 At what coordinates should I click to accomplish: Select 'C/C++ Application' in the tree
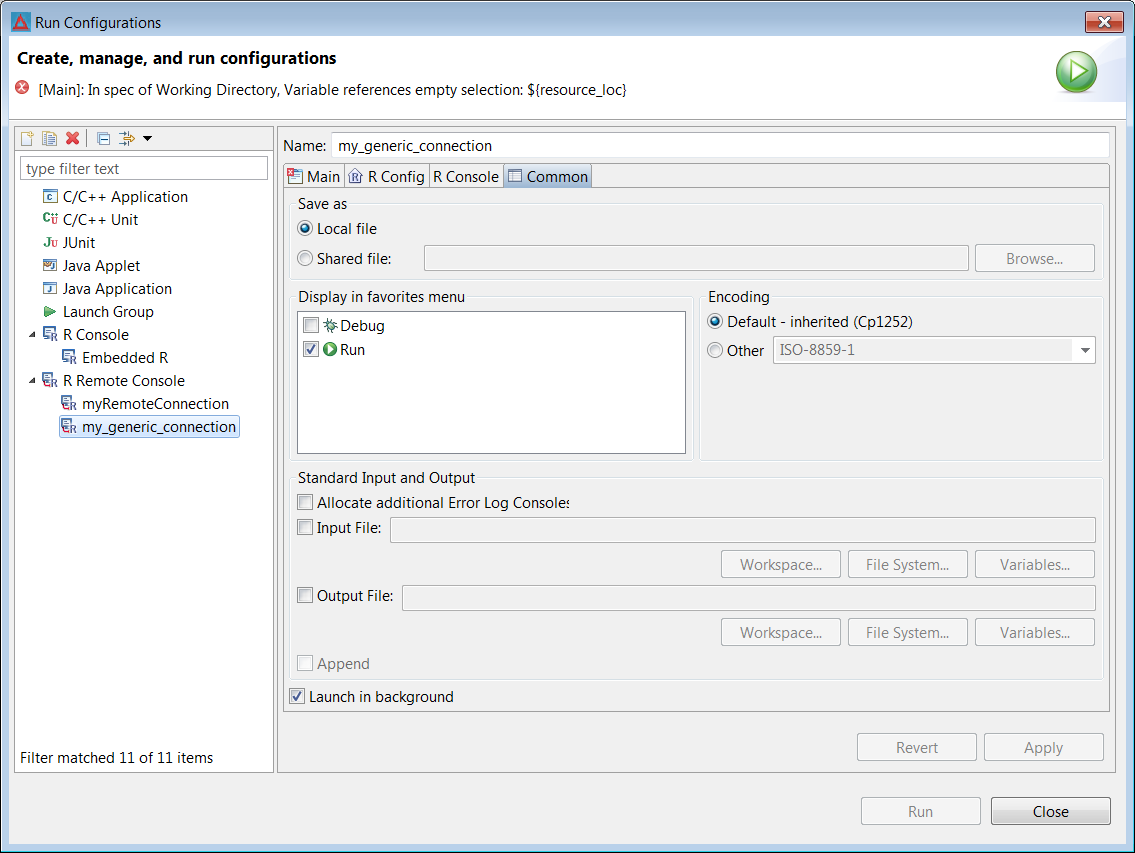coord(125,196)
